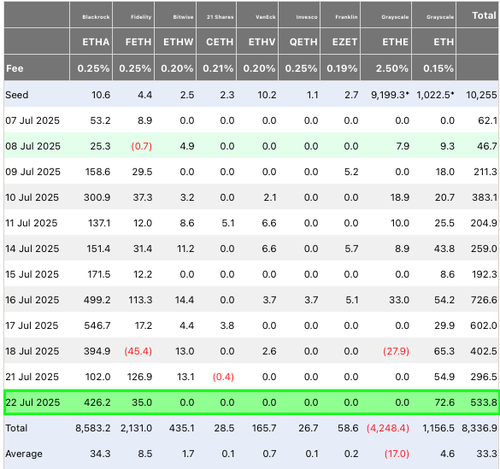Click the 14 Jul 2025 date label
Viewport: 500px width, 469px height.
point(32,249)
